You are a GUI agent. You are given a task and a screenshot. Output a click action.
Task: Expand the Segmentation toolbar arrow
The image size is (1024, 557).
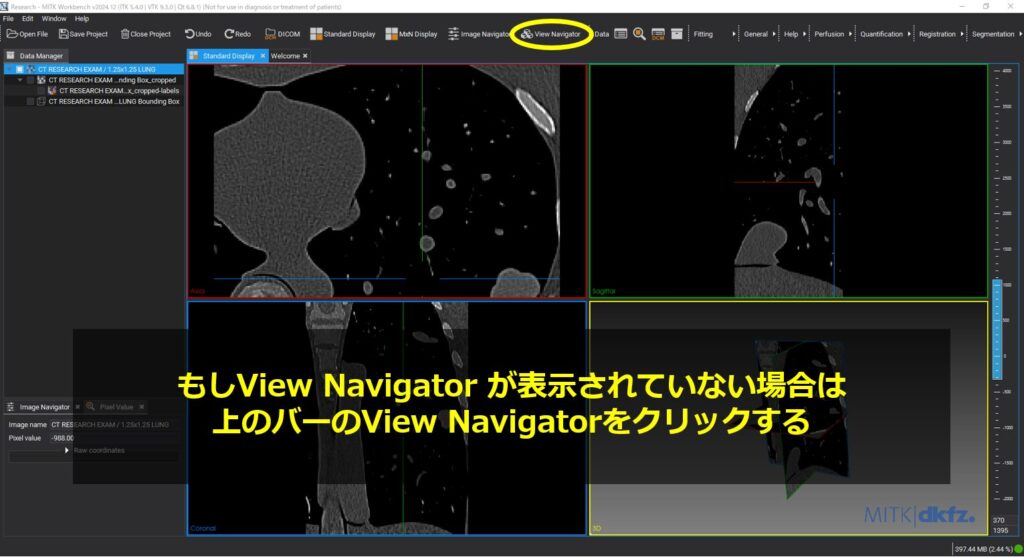[1020, 34]
